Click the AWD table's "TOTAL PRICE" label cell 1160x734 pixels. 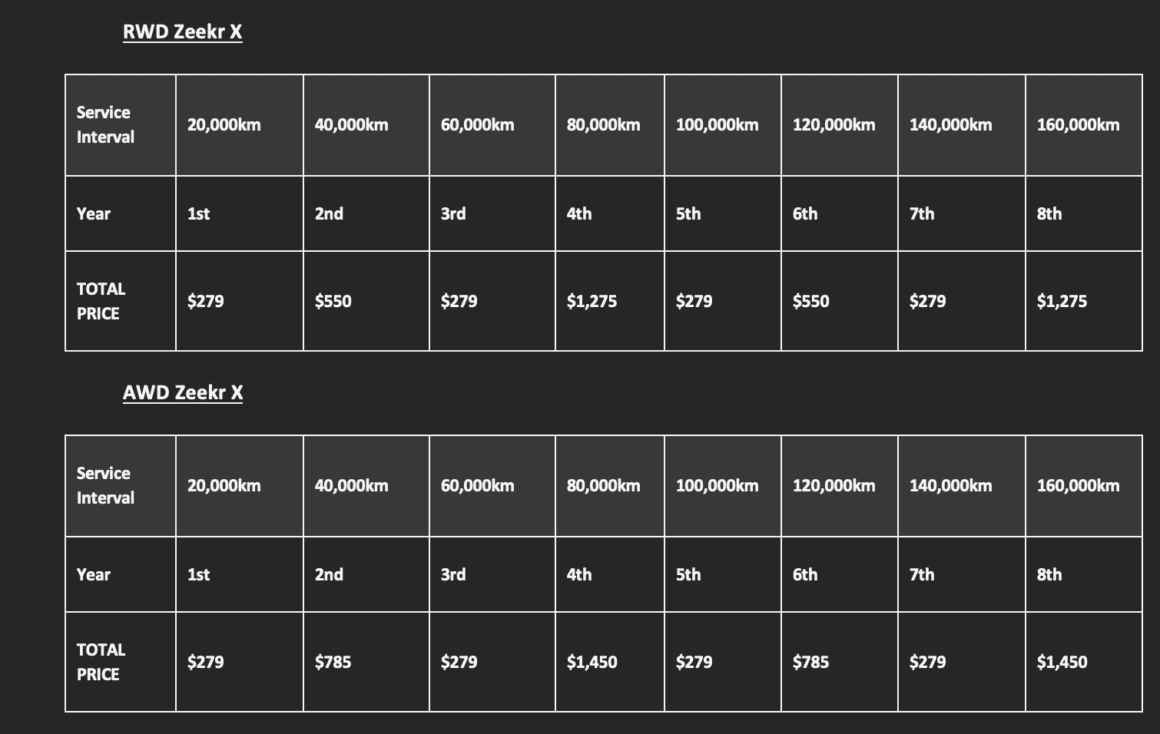tap(101, 662)
